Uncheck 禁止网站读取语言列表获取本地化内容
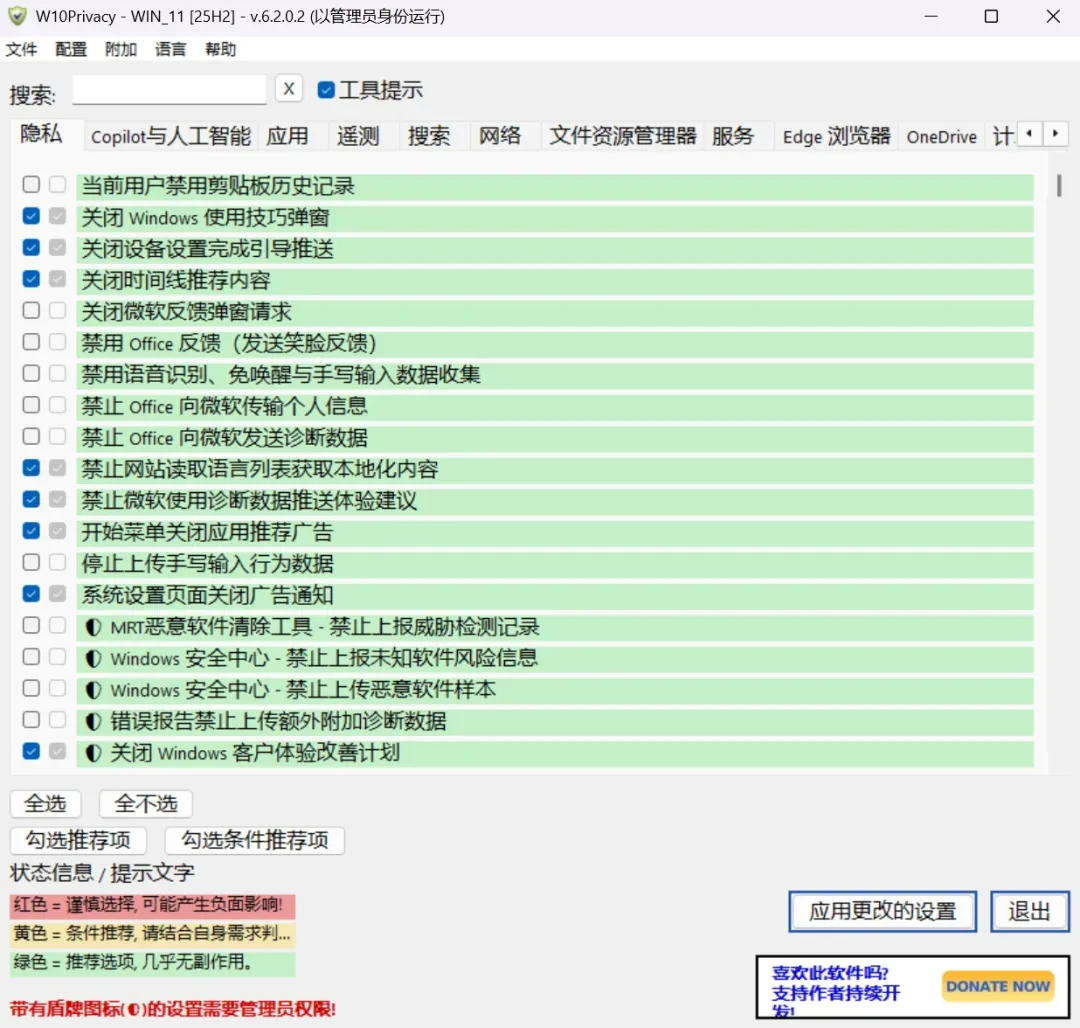 pos(31,468)
